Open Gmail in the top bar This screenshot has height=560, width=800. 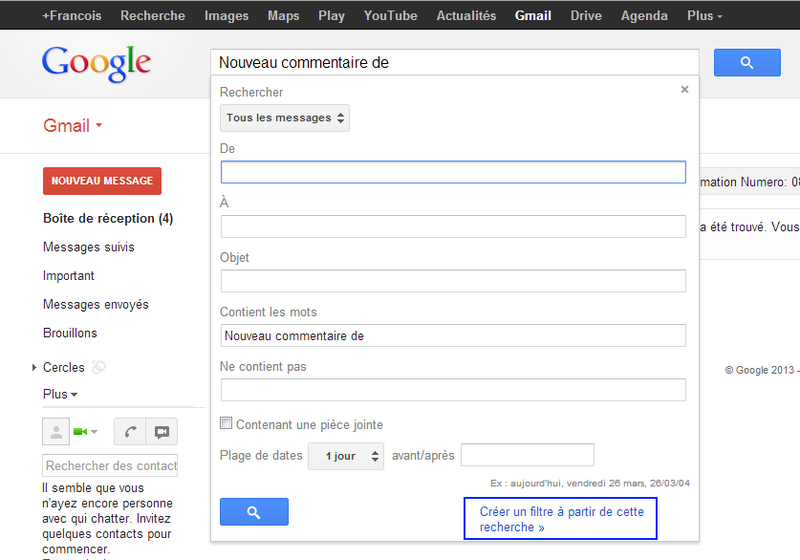point(533,16)
